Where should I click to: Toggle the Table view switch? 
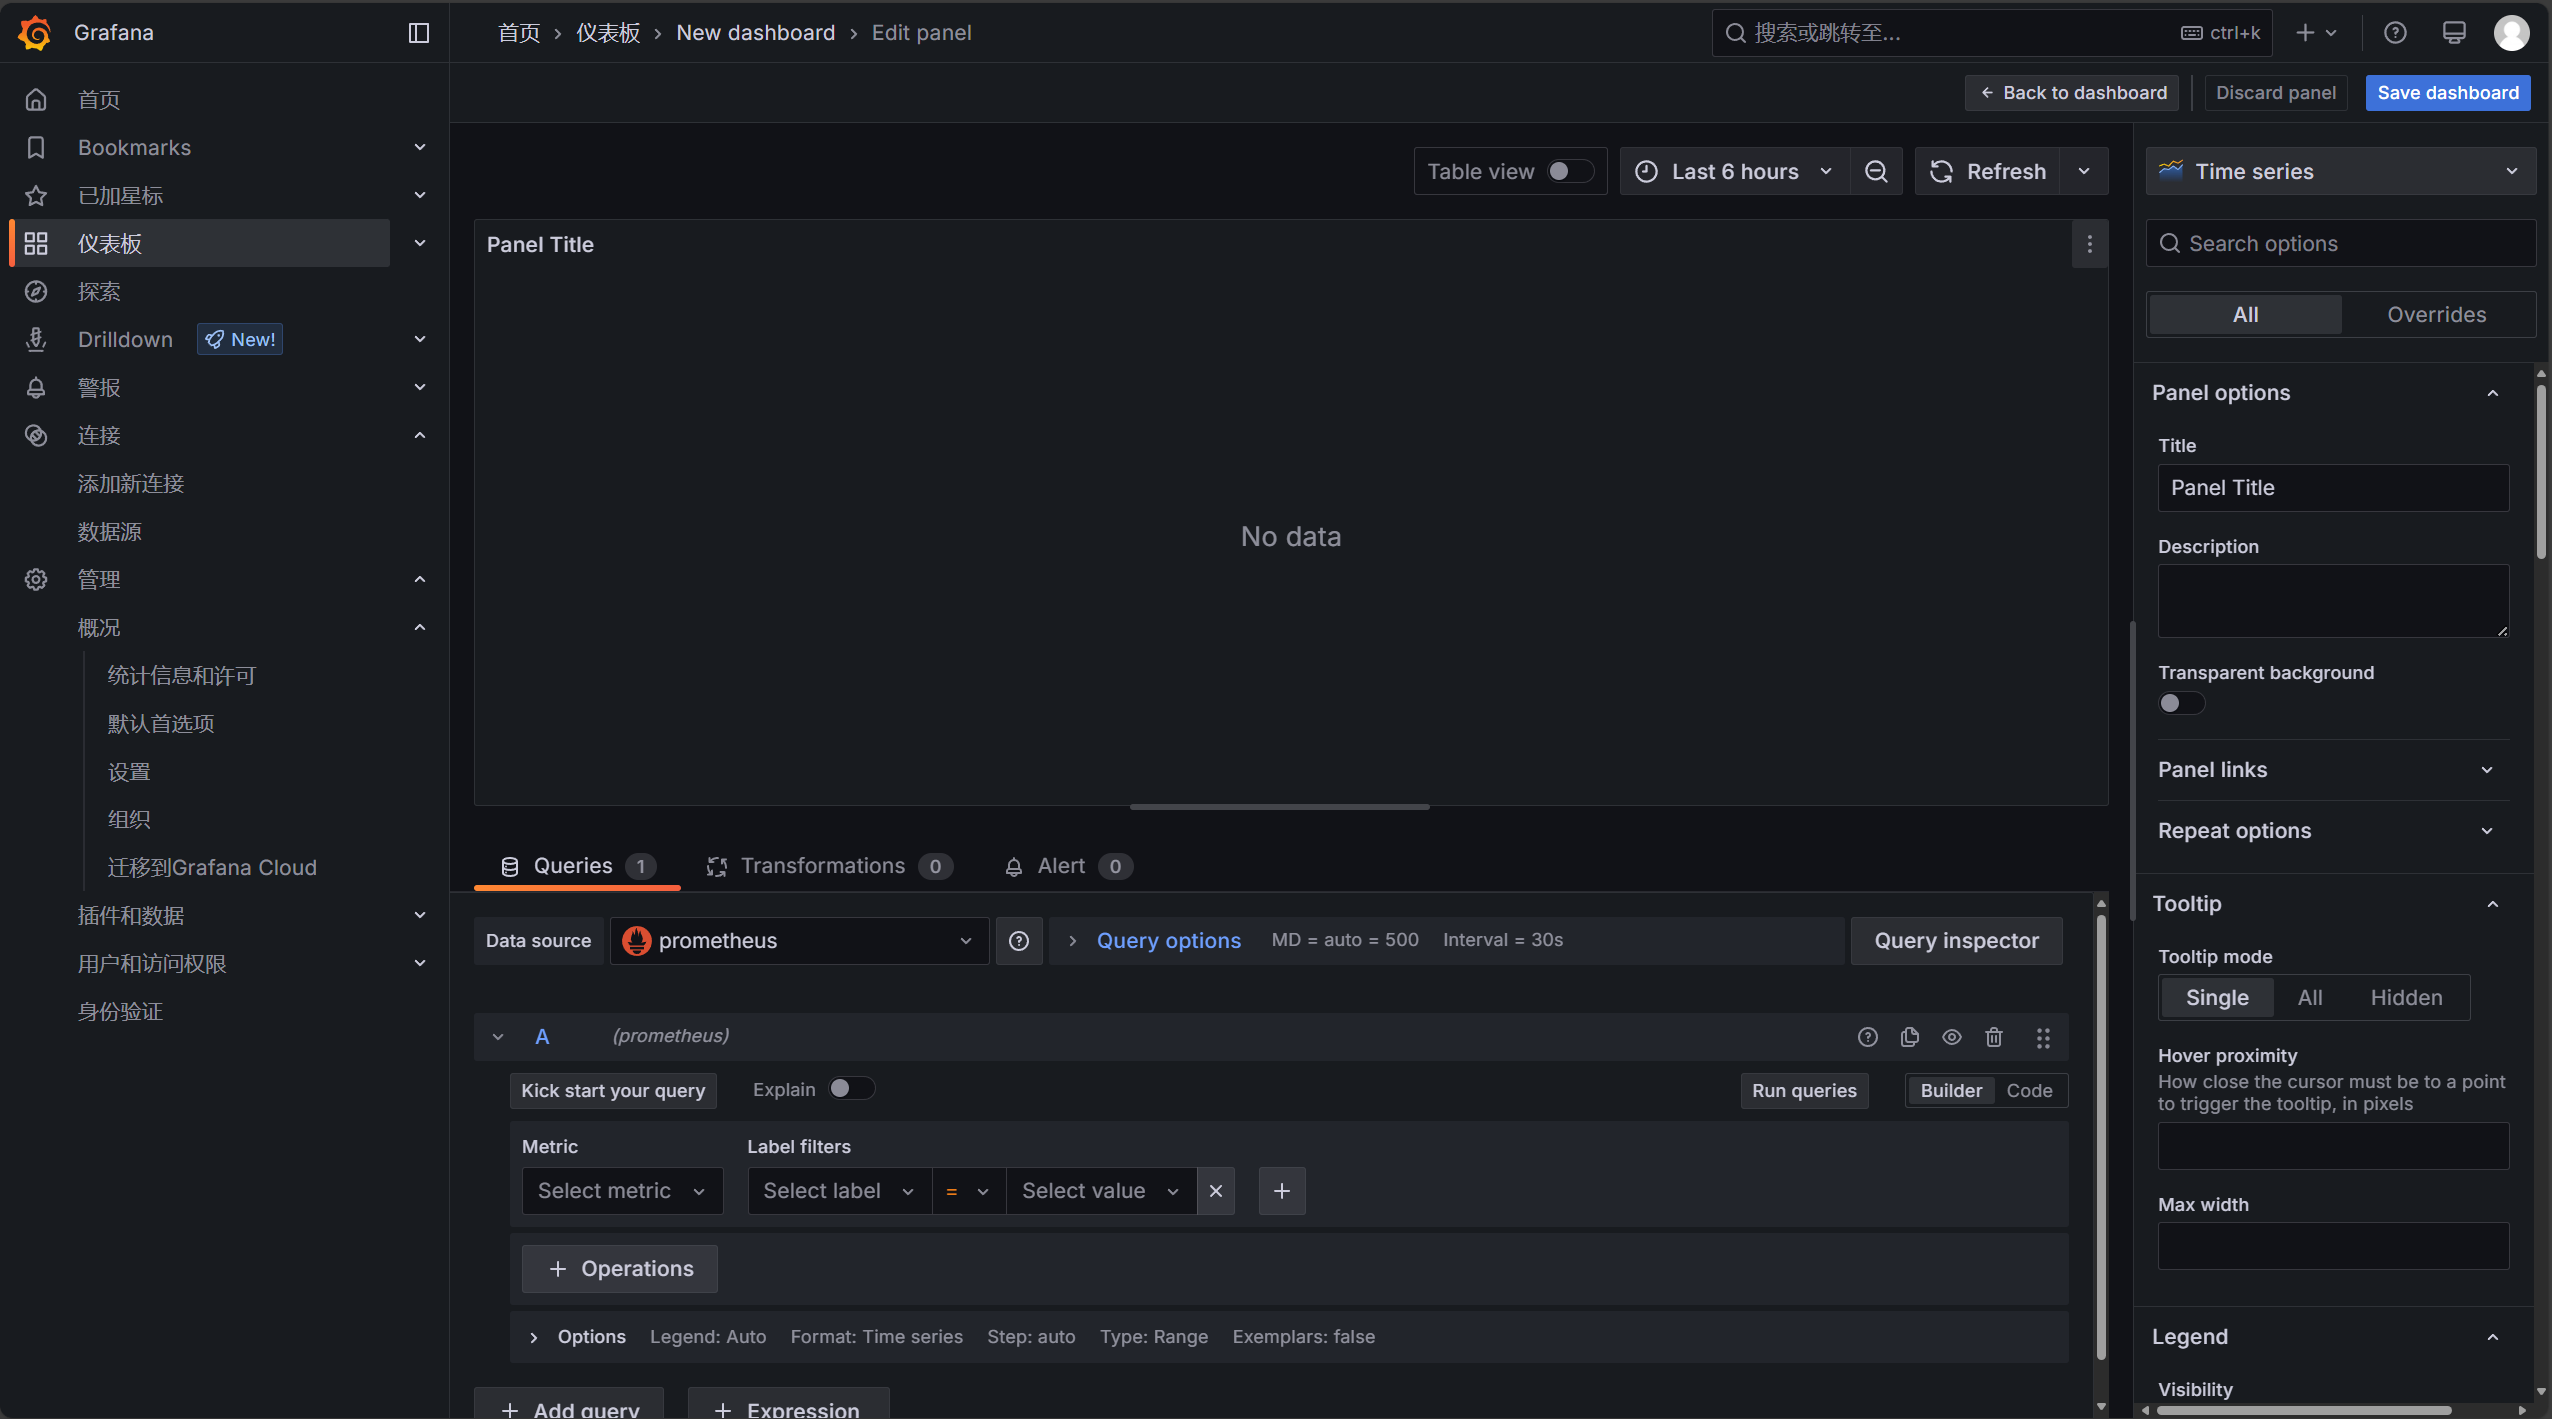[x=1570, y=172]
